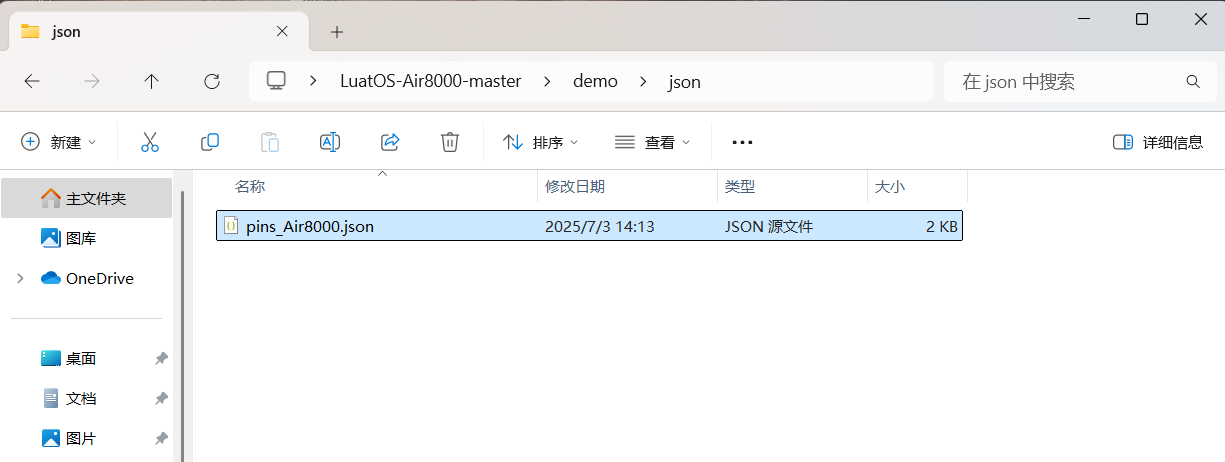Go back with the left arrow
1225x462 pixels.
point(32,82)
